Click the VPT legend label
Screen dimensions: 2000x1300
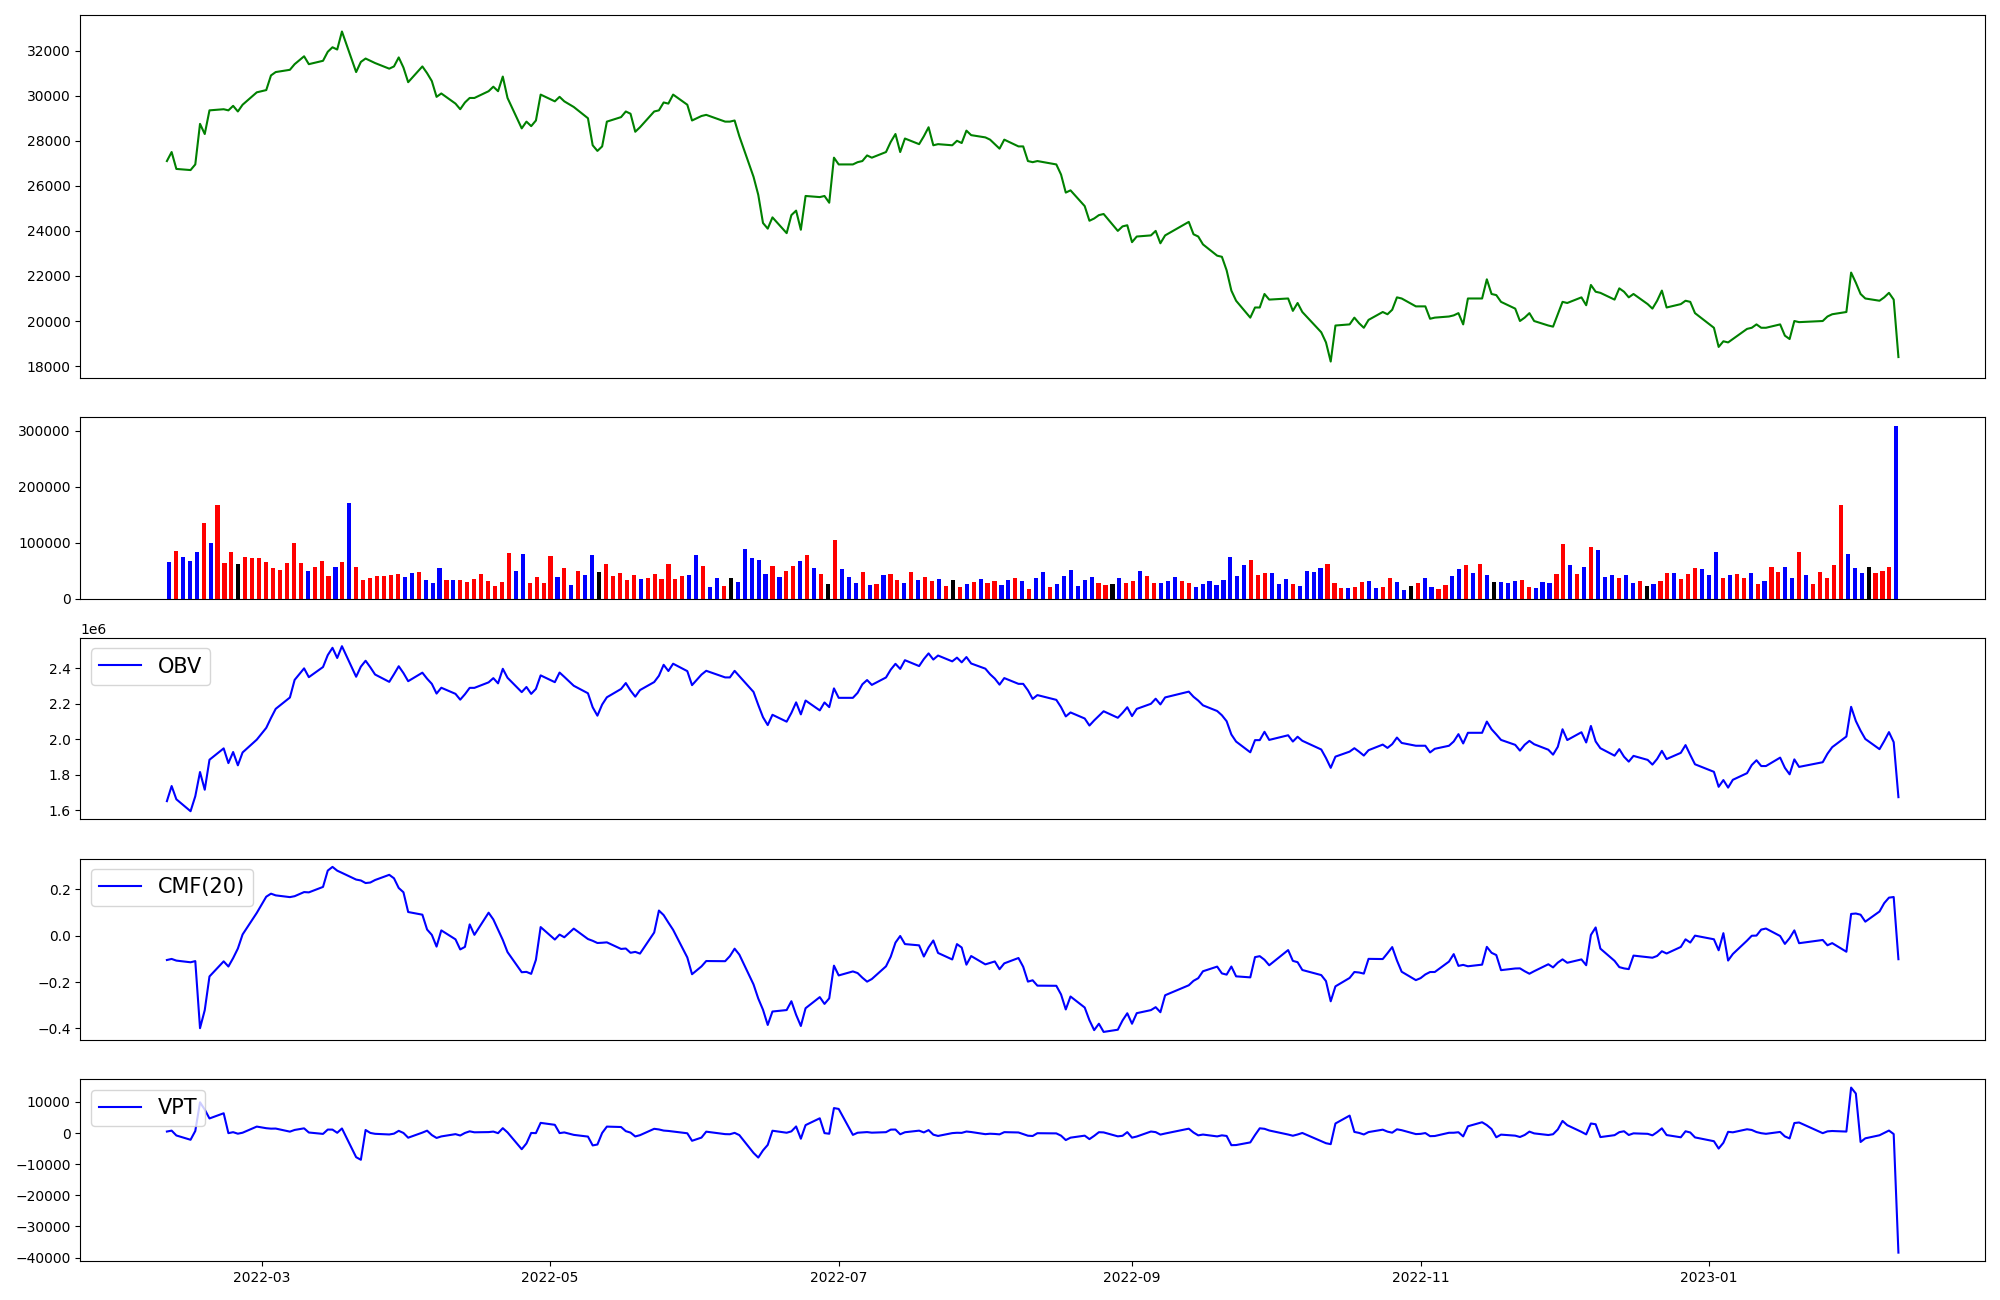(x=177, y=1107)
